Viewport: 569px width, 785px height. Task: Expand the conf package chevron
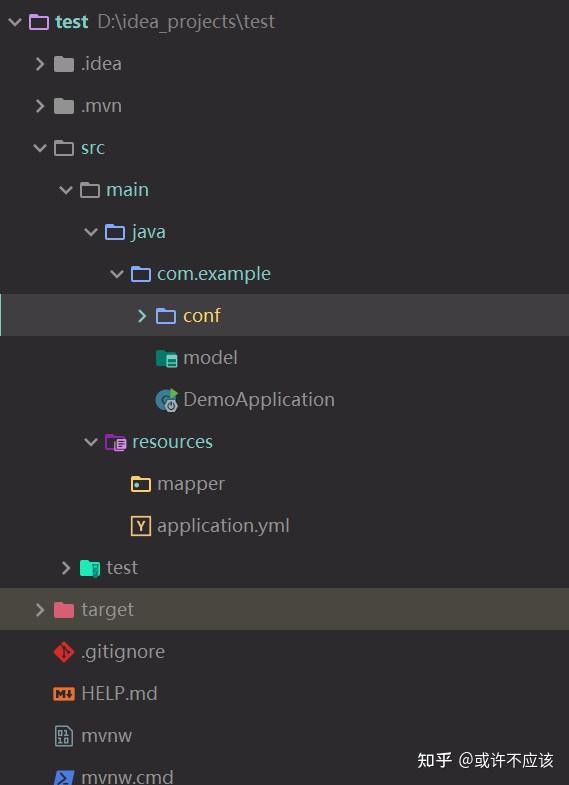[142, 315]
